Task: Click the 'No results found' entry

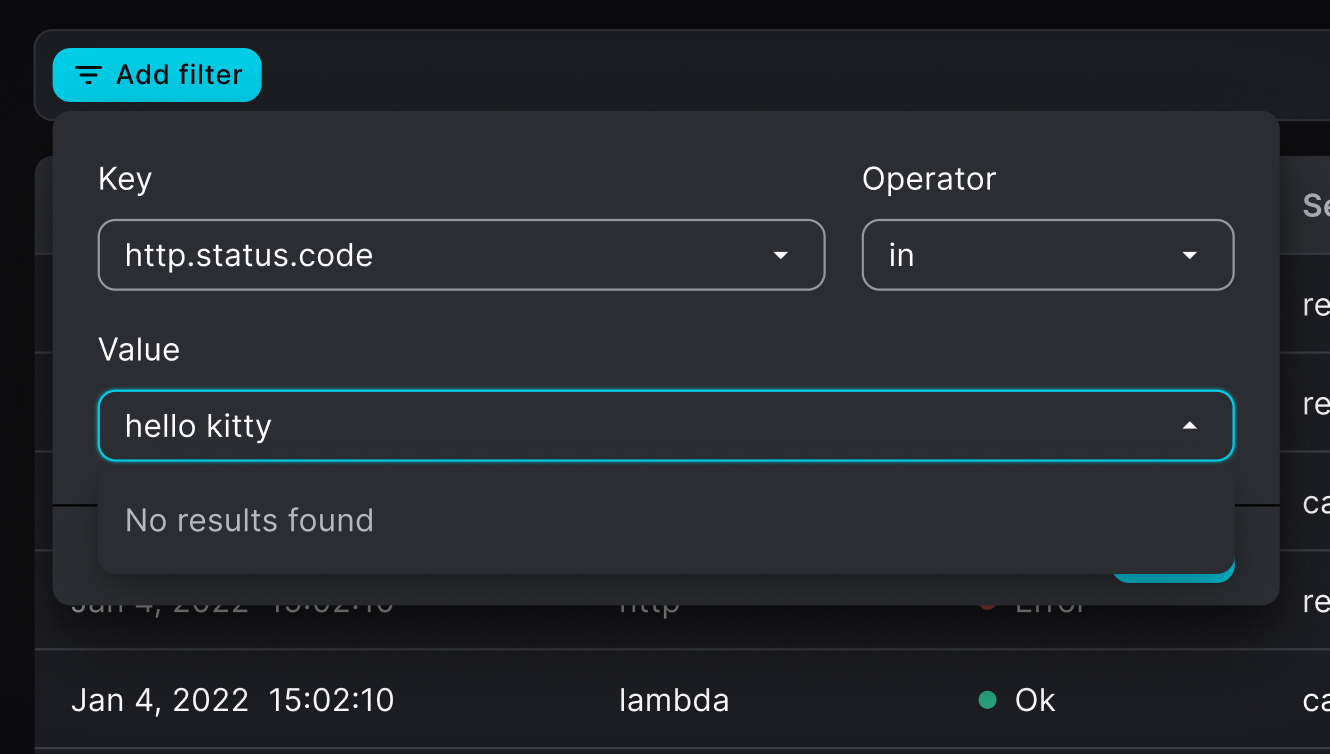Action: tap(249, 520)
